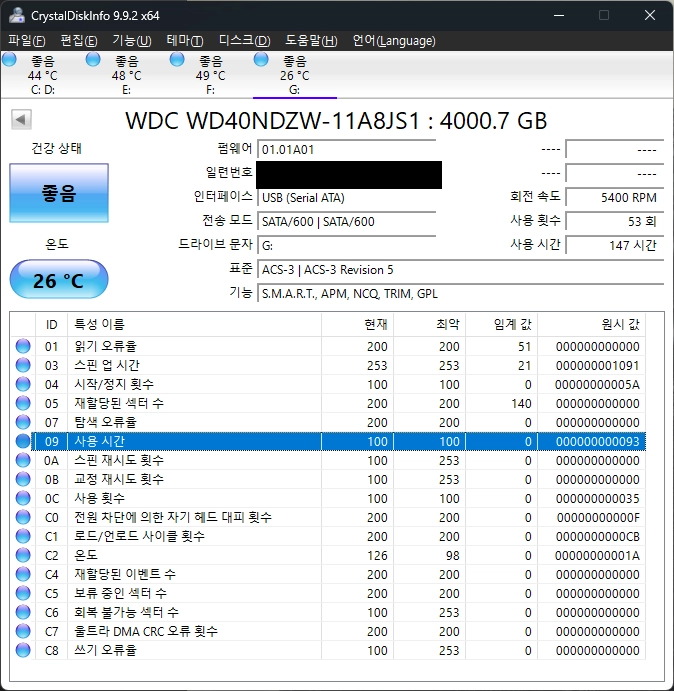Image resolution: width=674 pixels, height=691 pixels.
Task: Click the 26 °C temperature button
Action: (x=59, y=279)
